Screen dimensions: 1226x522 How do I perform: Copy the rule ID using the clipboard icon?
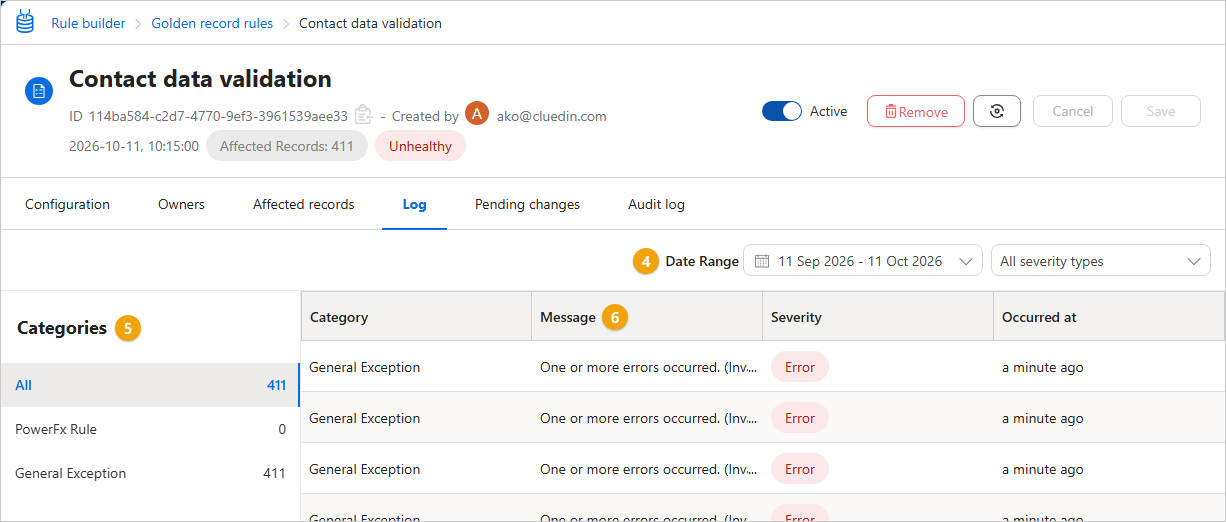[363, 115]
